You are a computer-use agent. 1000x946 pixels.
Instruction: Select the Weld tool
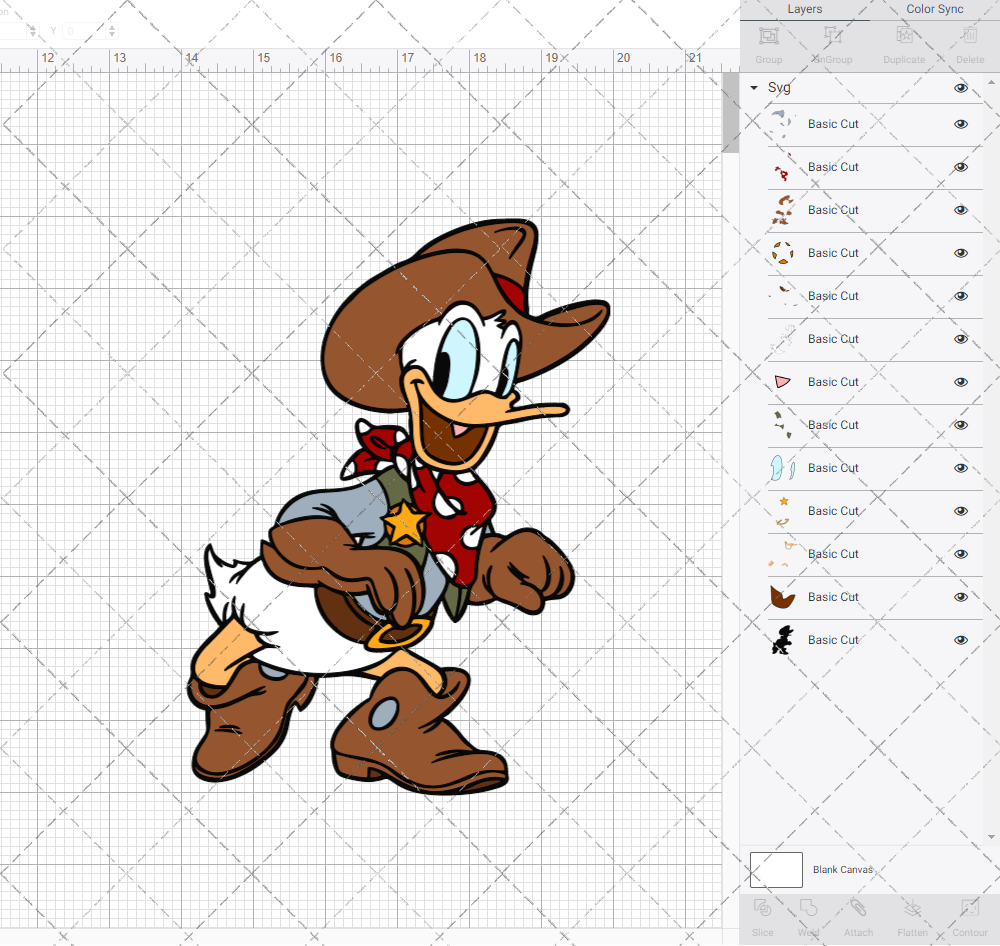coord(808,907)
